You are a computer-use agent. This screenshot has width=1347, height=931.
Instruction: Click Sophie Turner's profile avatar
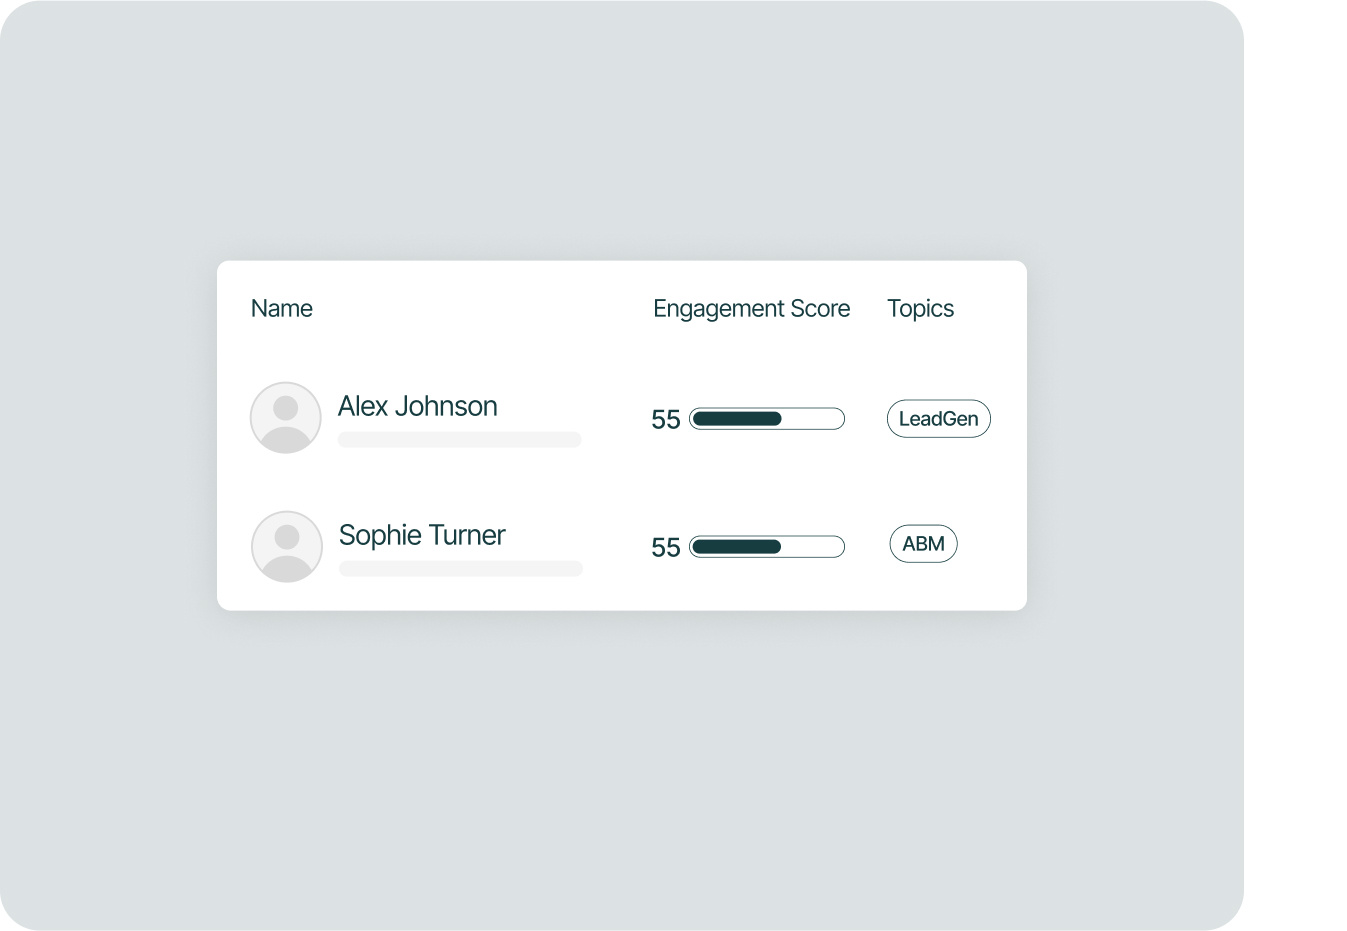(x=287, y=547)
